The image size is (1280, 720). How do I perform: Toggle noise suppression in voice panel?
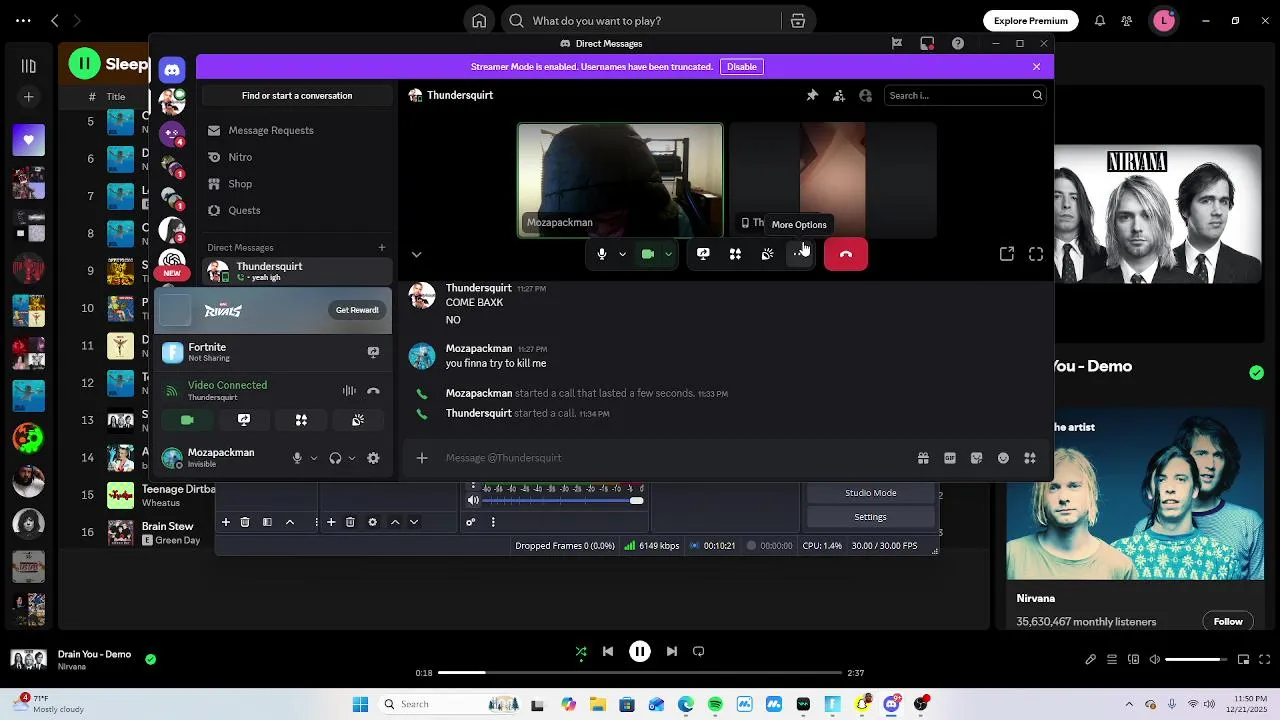click(x=349, y=391)
